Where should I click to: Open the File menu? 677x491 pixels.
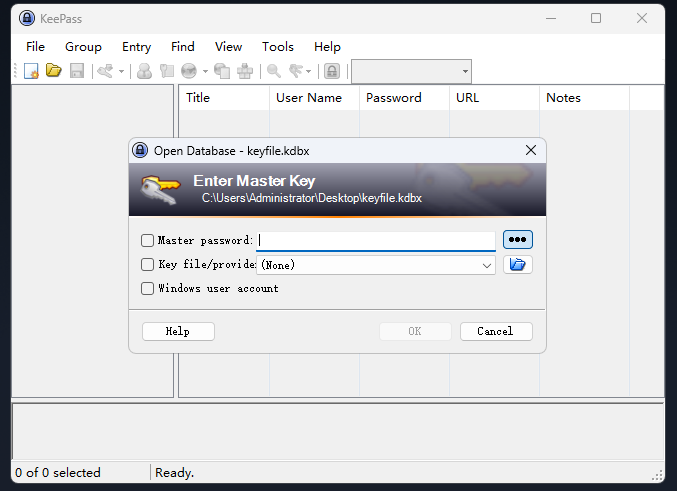35,47
